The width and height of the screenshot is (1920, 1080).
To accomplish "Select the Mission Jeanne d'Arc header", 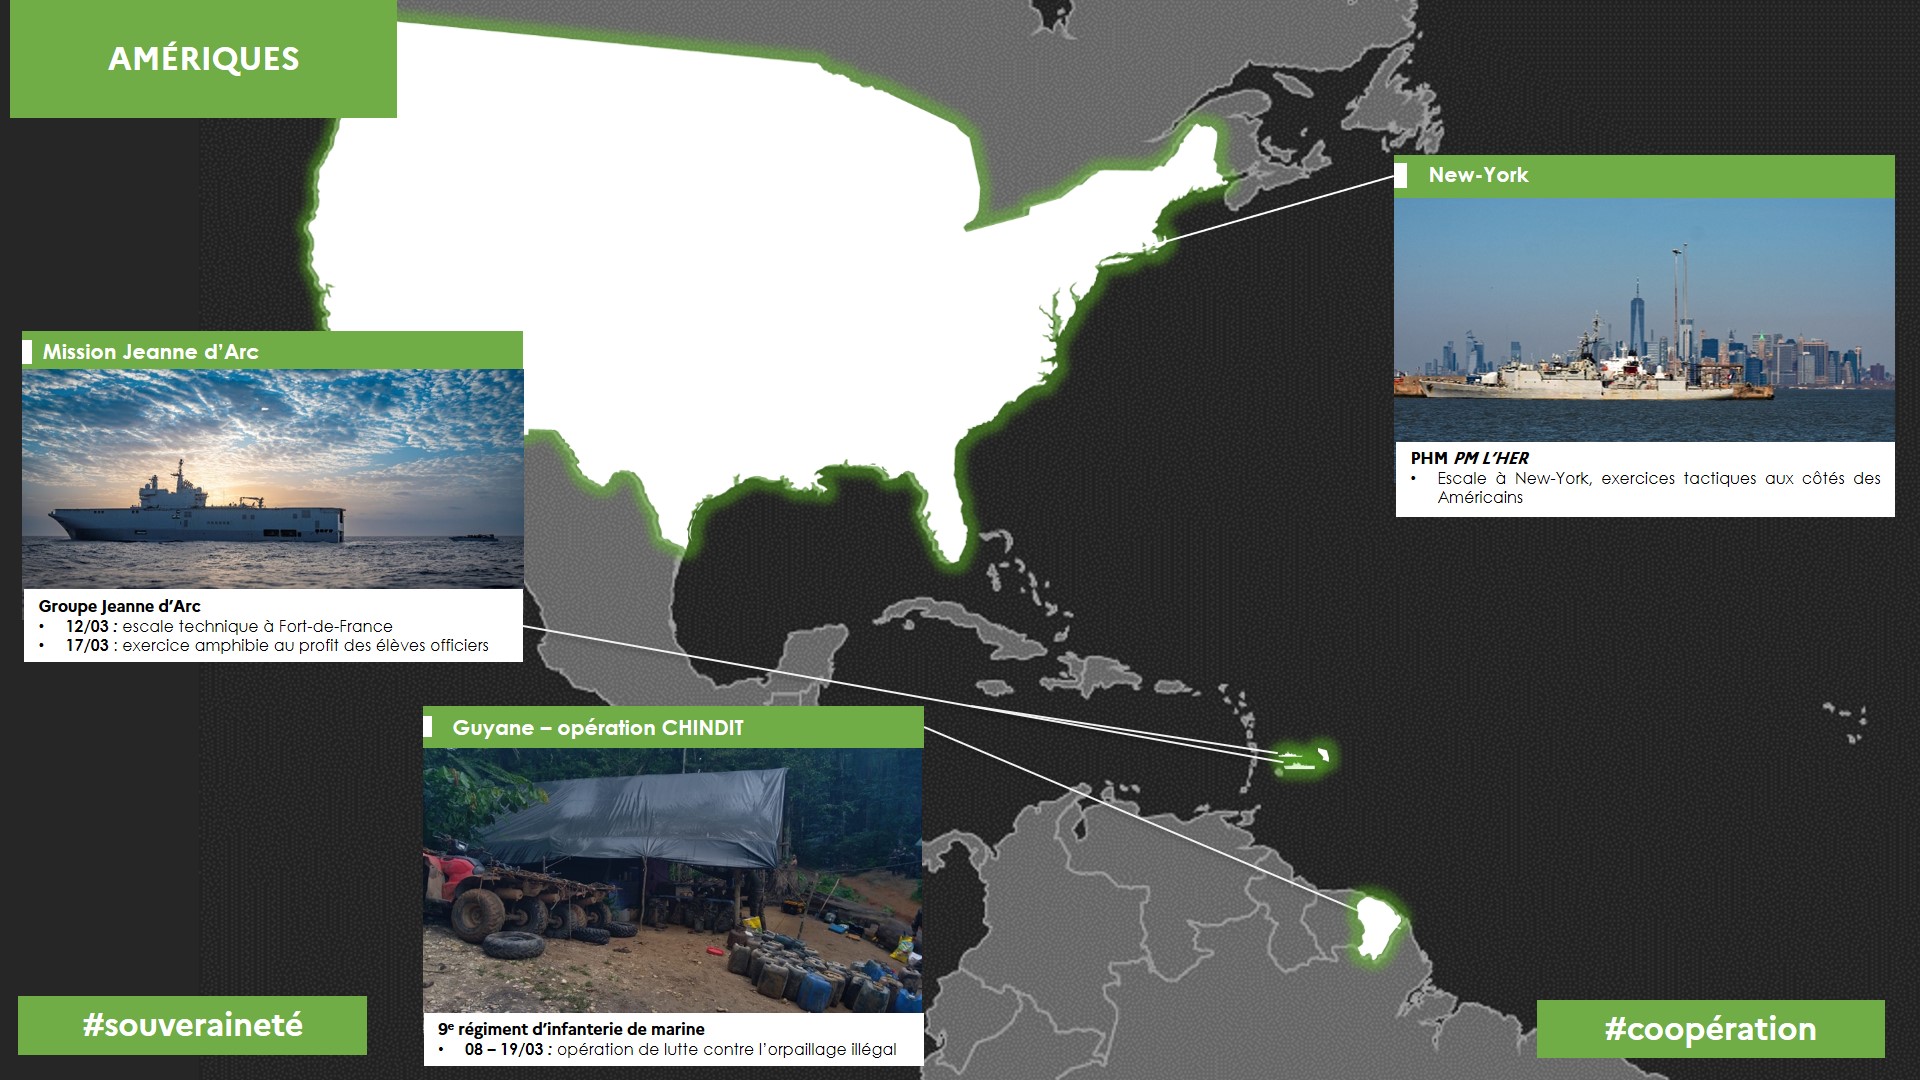I will tap(272, 351).
